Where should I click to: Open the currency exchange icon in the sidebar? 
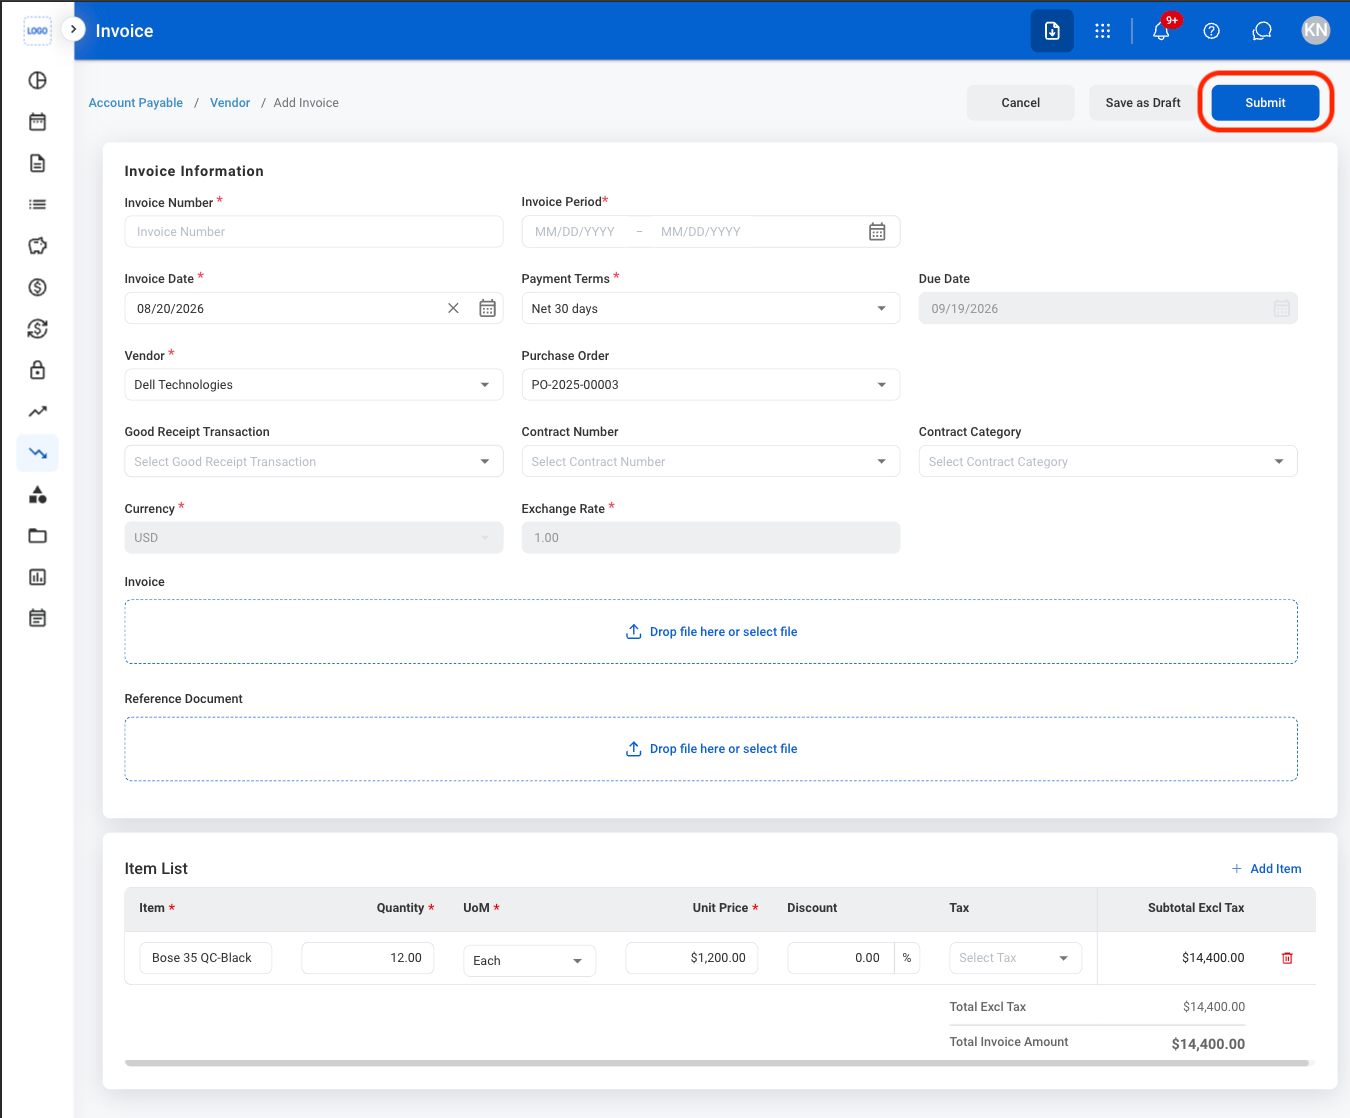click(37, 329)
